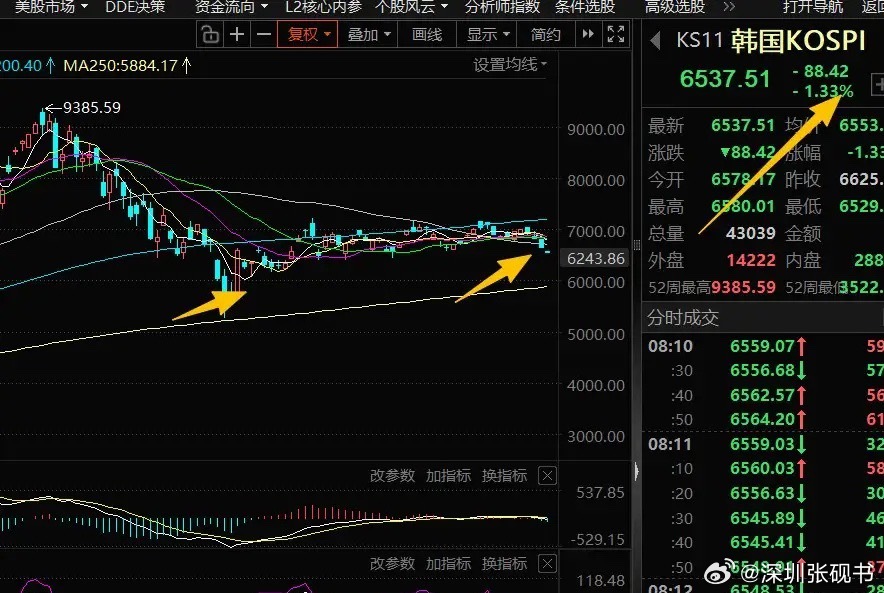Screen dimensions: 884x593
Task: Click 今开 value in quote panel
Action: coord(743,179)
